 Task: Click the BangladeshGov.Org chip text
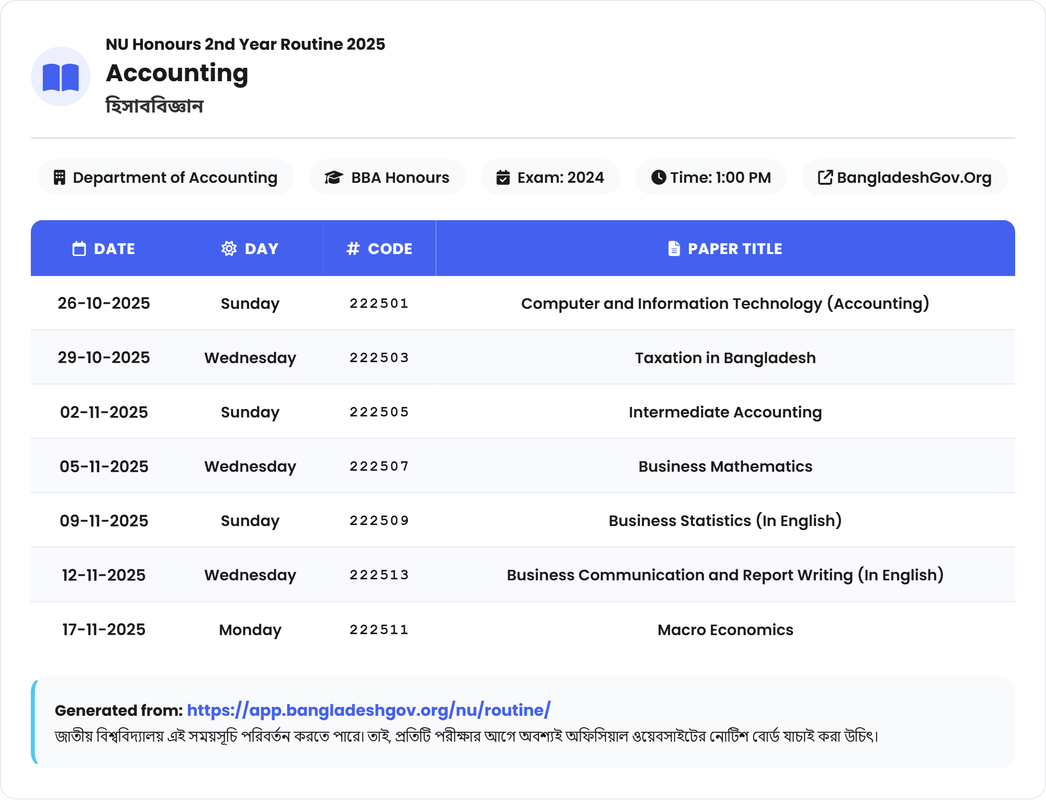[914, 177]
